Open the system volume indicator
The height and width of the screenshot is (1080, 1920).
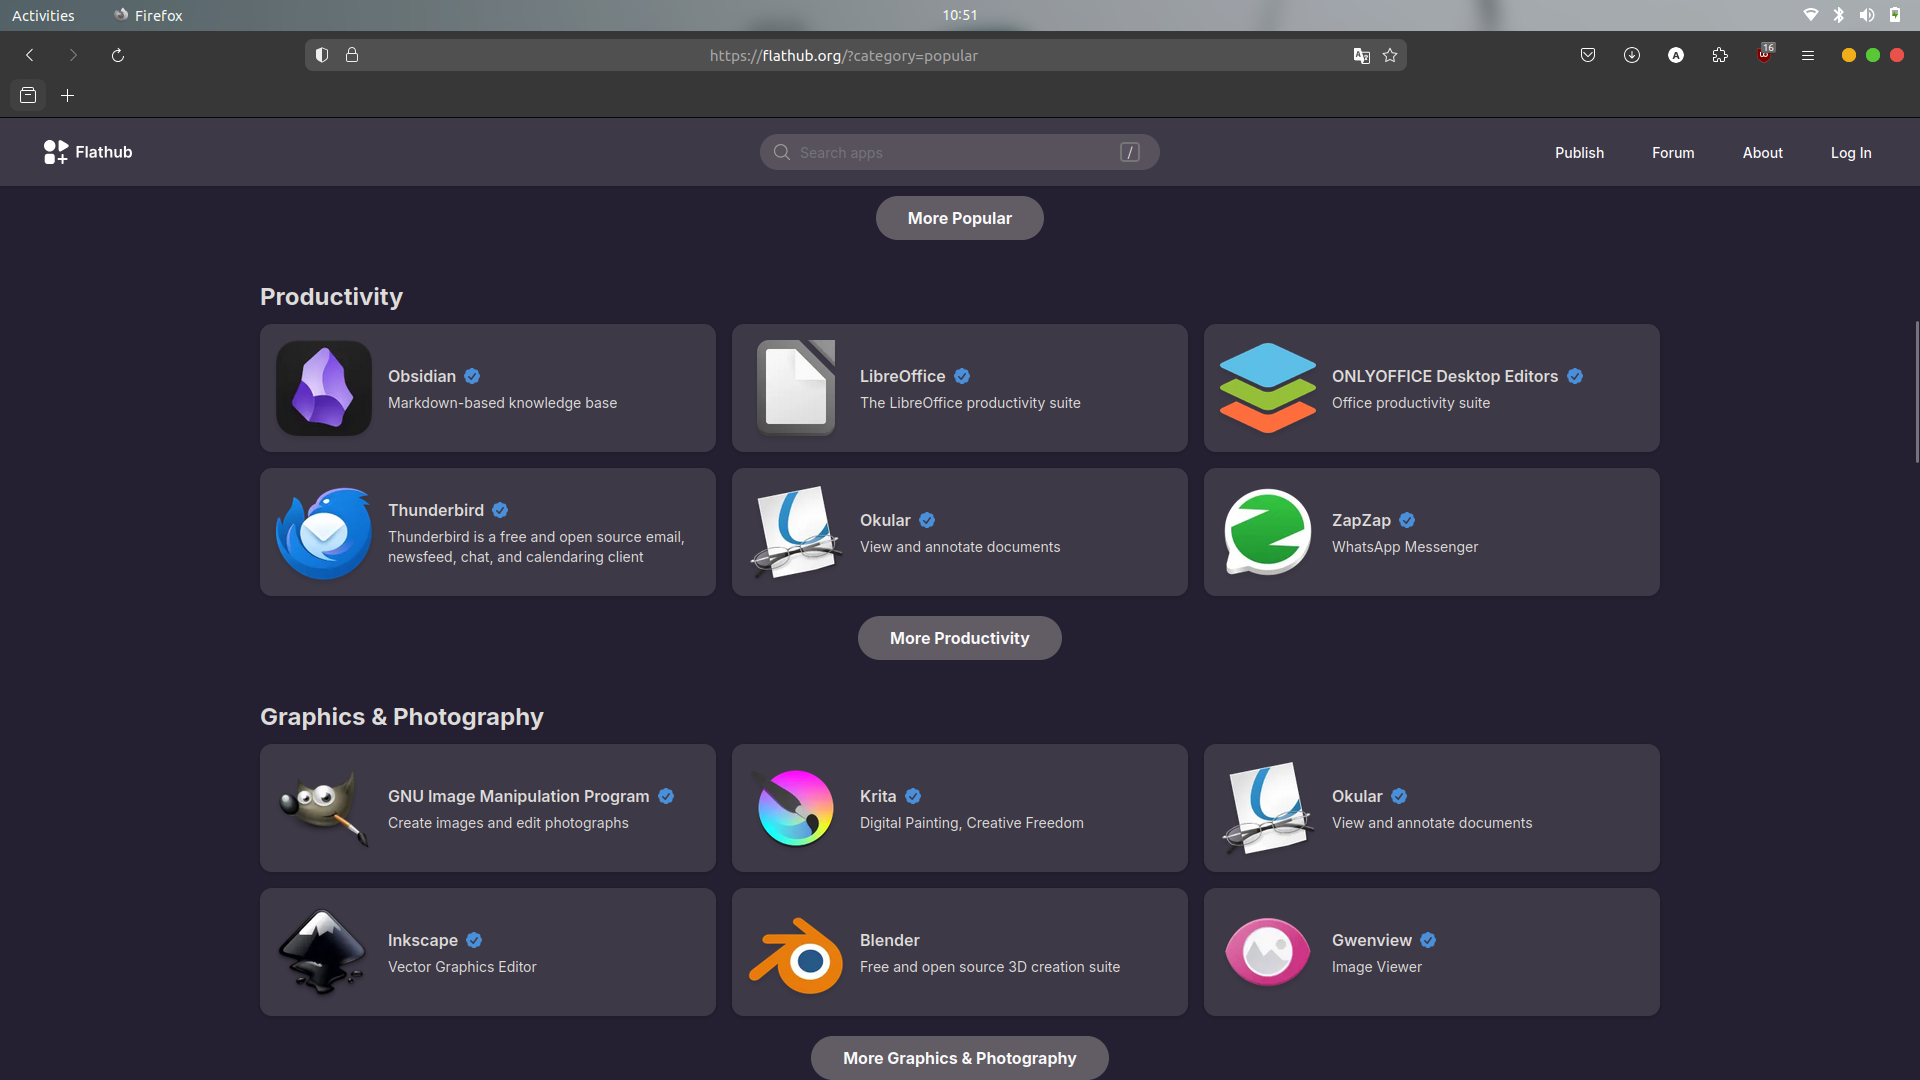(x=1867, y=15)
